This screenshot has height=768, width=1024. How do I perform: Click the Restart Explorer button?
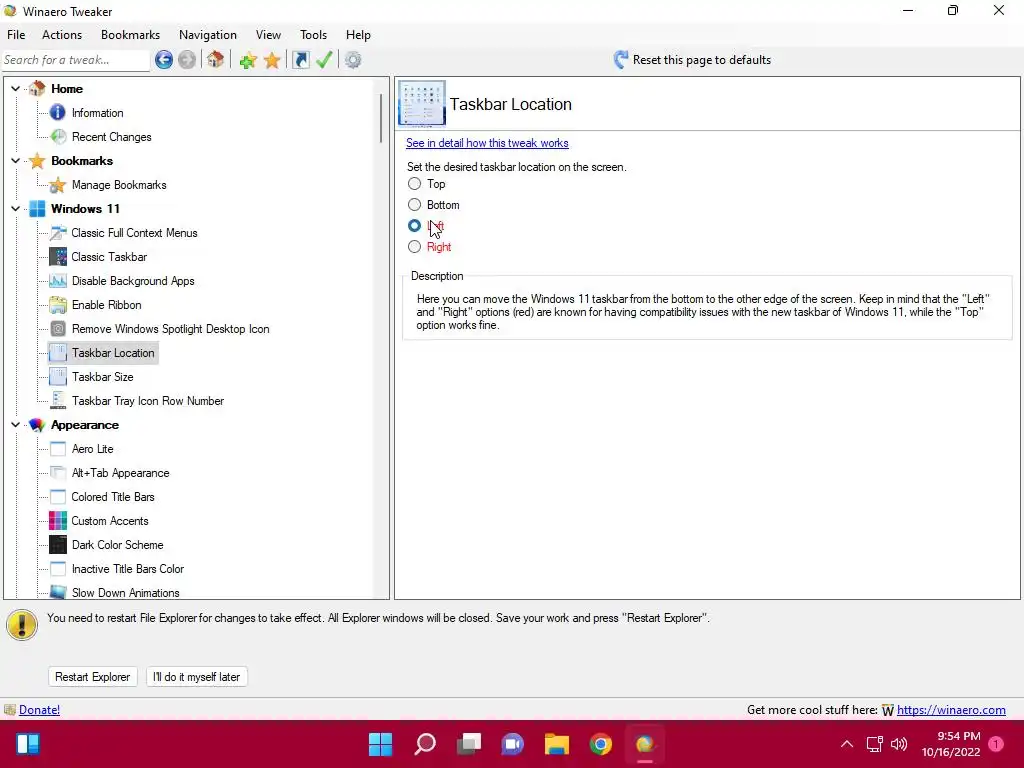[93, 677]
